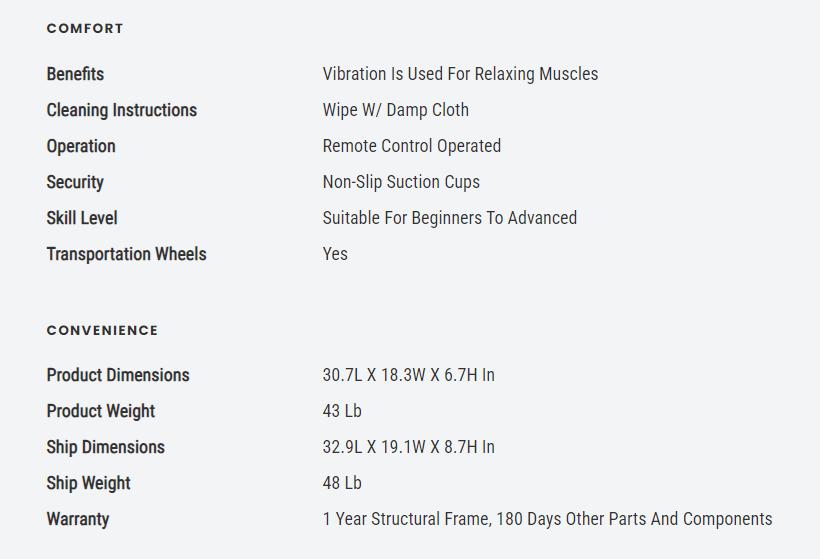Image resolution: width=820 pixels, height=559 pixels.
Task: Click the Transportation Wheels label
Action: pyautogui.click(x=126, y=254)
